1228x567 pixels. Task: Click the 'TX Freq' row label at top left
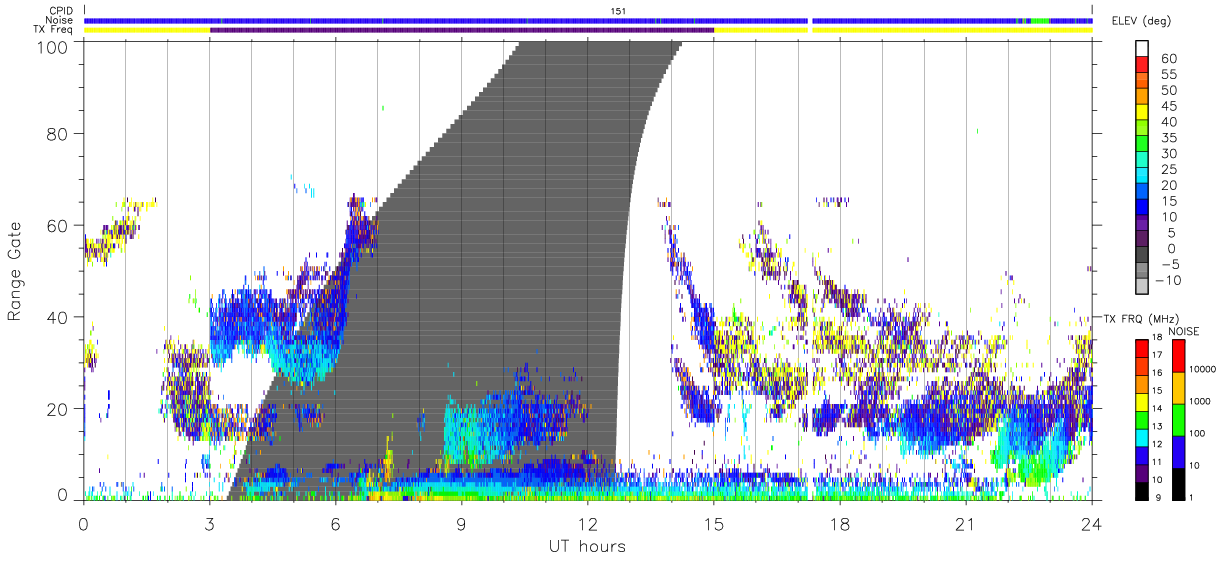pyautogui.click(x=54, y=30)
